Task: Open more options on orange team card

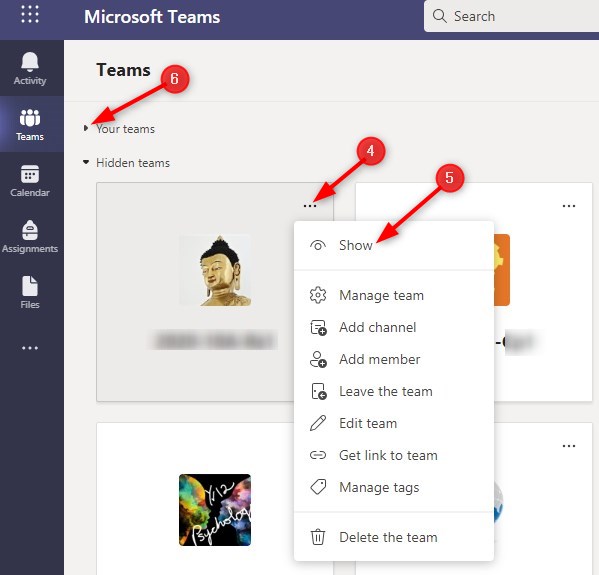Action: pos(569,206)
